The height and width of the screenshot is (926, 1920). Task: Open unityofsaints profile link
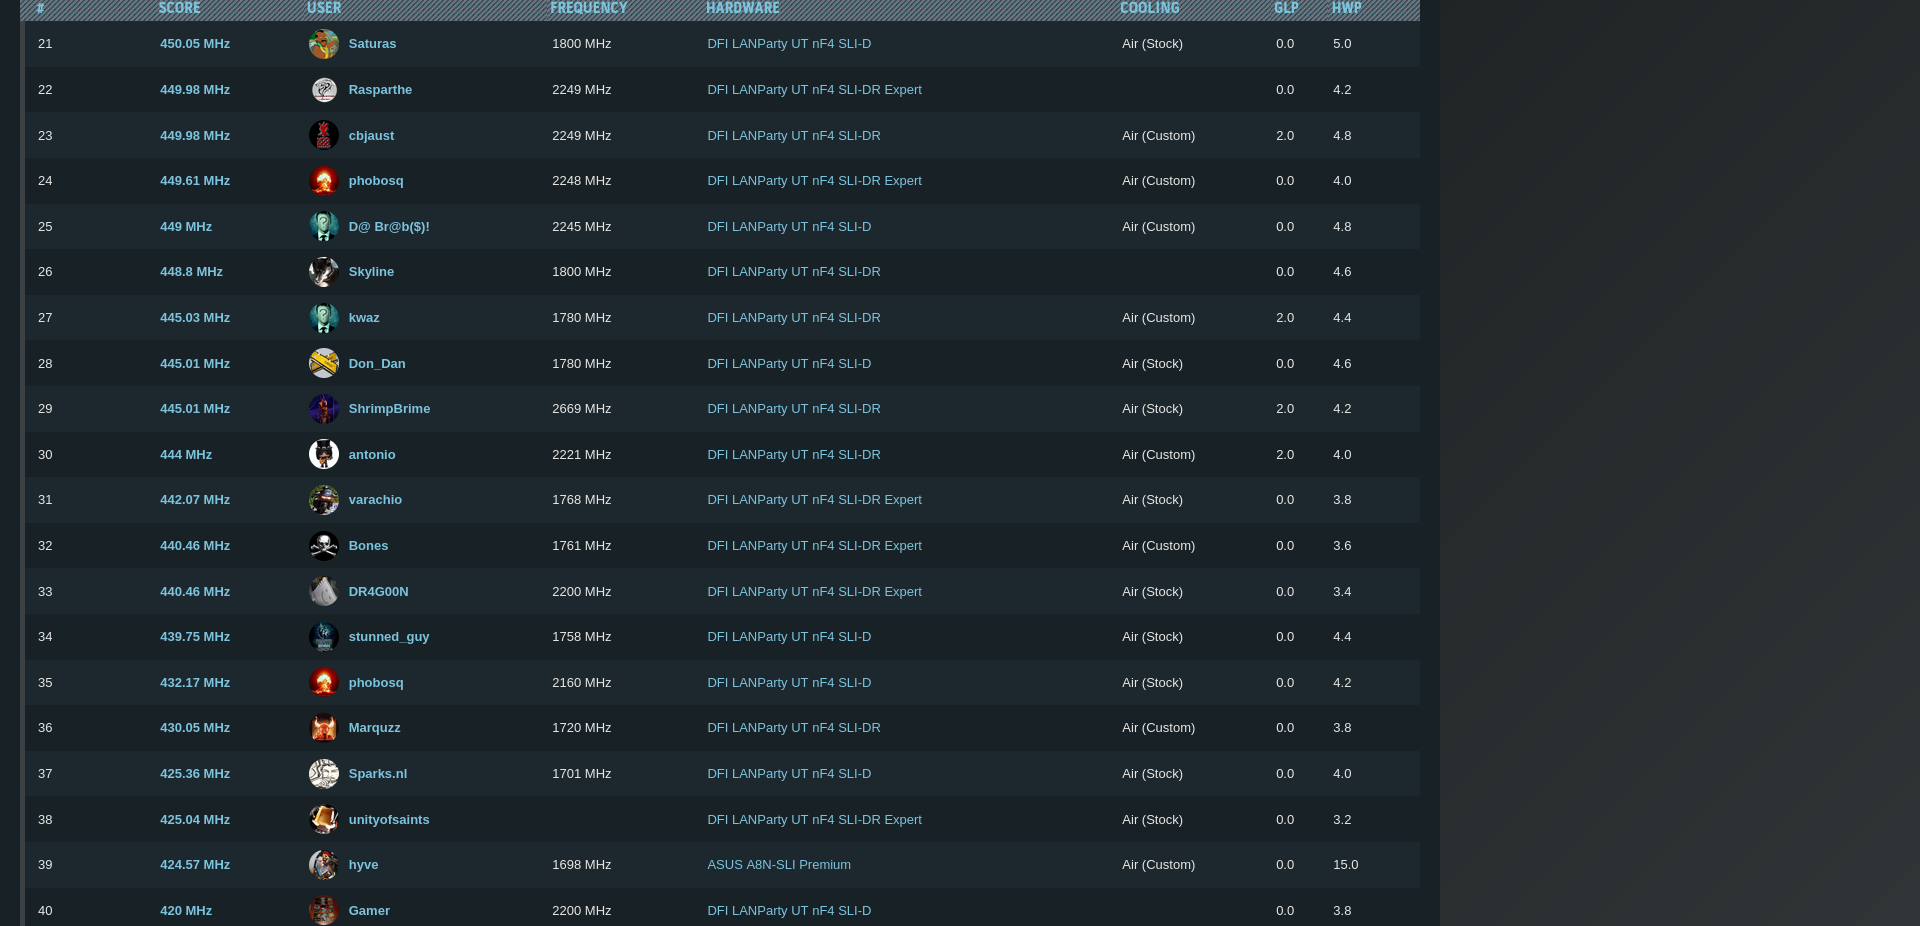pyautogui.click(x=389, y=820)
